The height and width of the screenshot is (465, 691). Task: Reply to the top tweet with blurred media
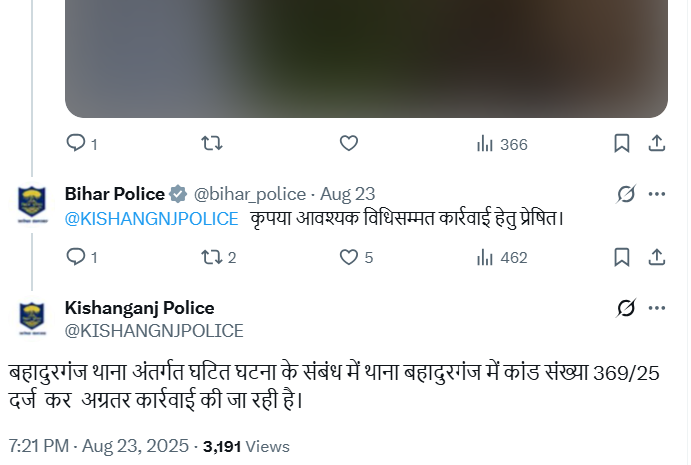click(x=76, y=144)
